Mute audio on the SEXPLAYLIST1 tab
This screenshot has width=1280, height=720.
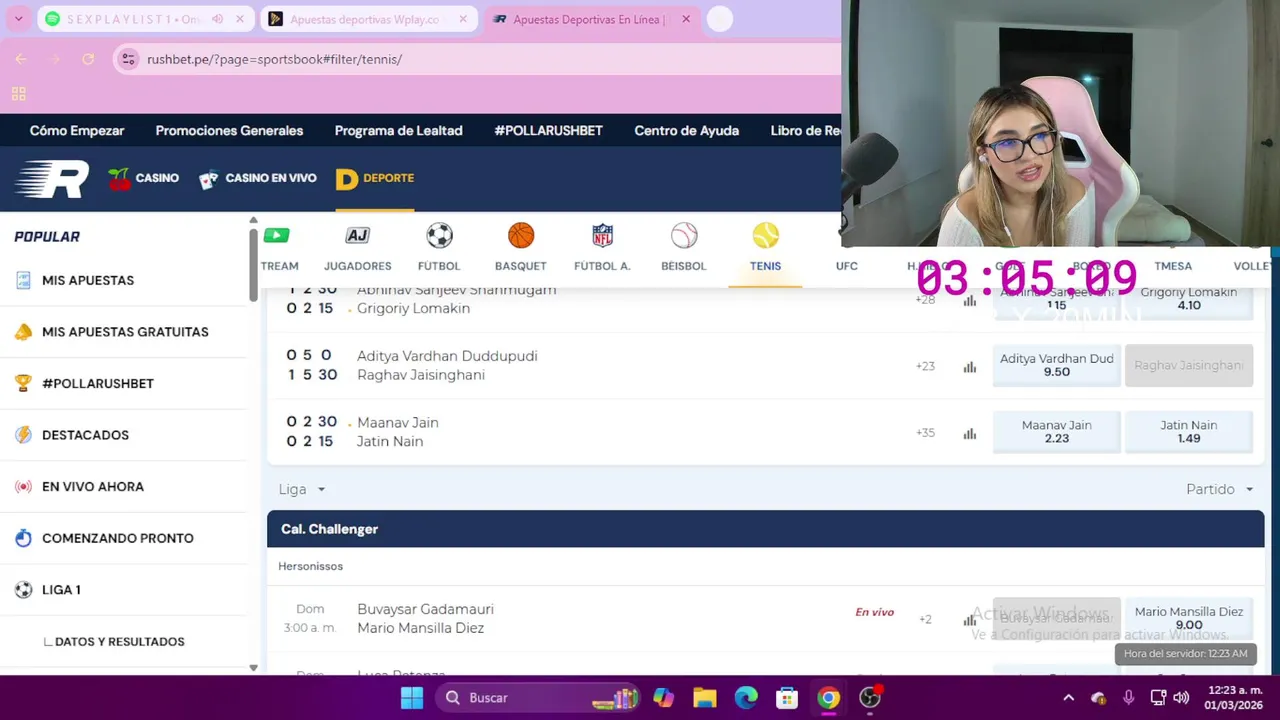pyautogui.click(x=217, y=19)
